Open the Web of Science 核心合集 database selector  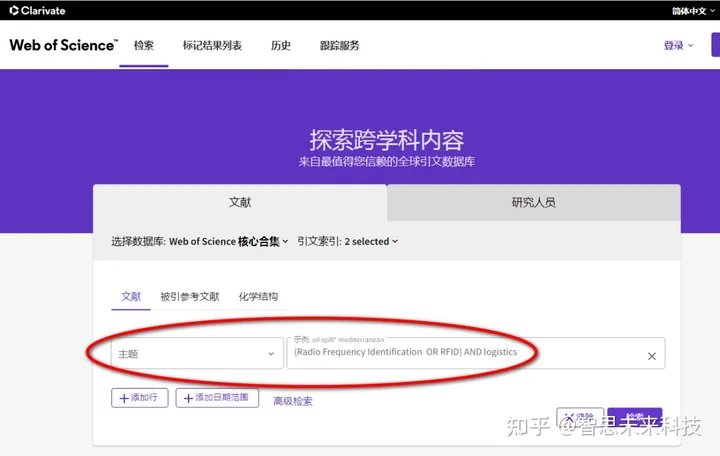[229, 242]
